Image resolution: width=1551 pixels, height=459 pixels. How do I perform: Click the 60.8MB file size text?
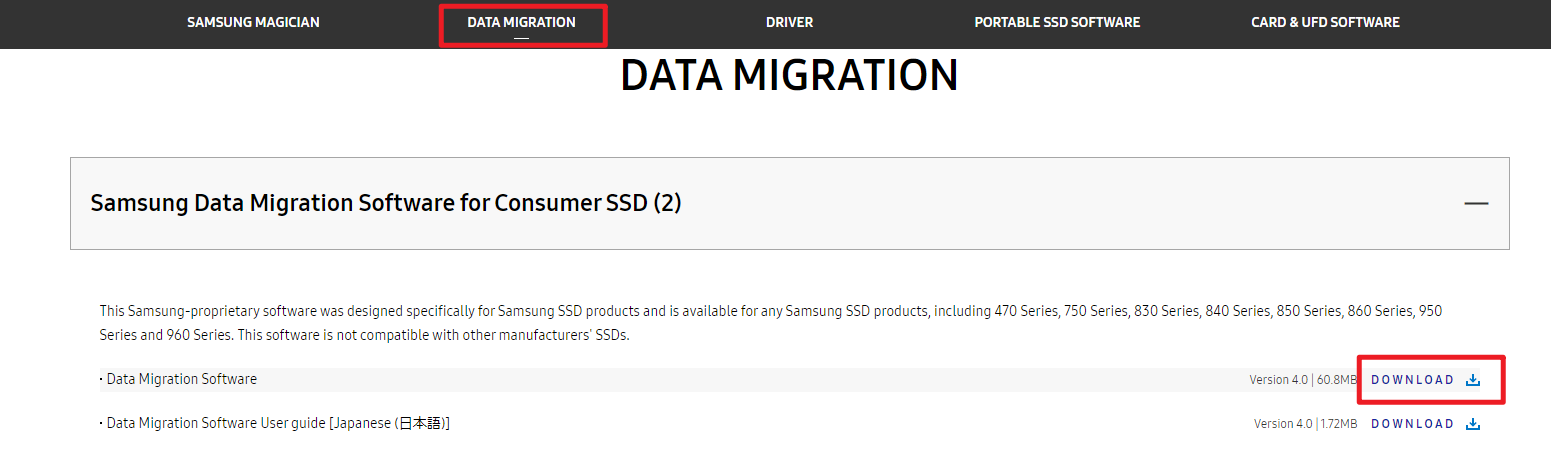pyautogui.click(x=1335, y=380)
